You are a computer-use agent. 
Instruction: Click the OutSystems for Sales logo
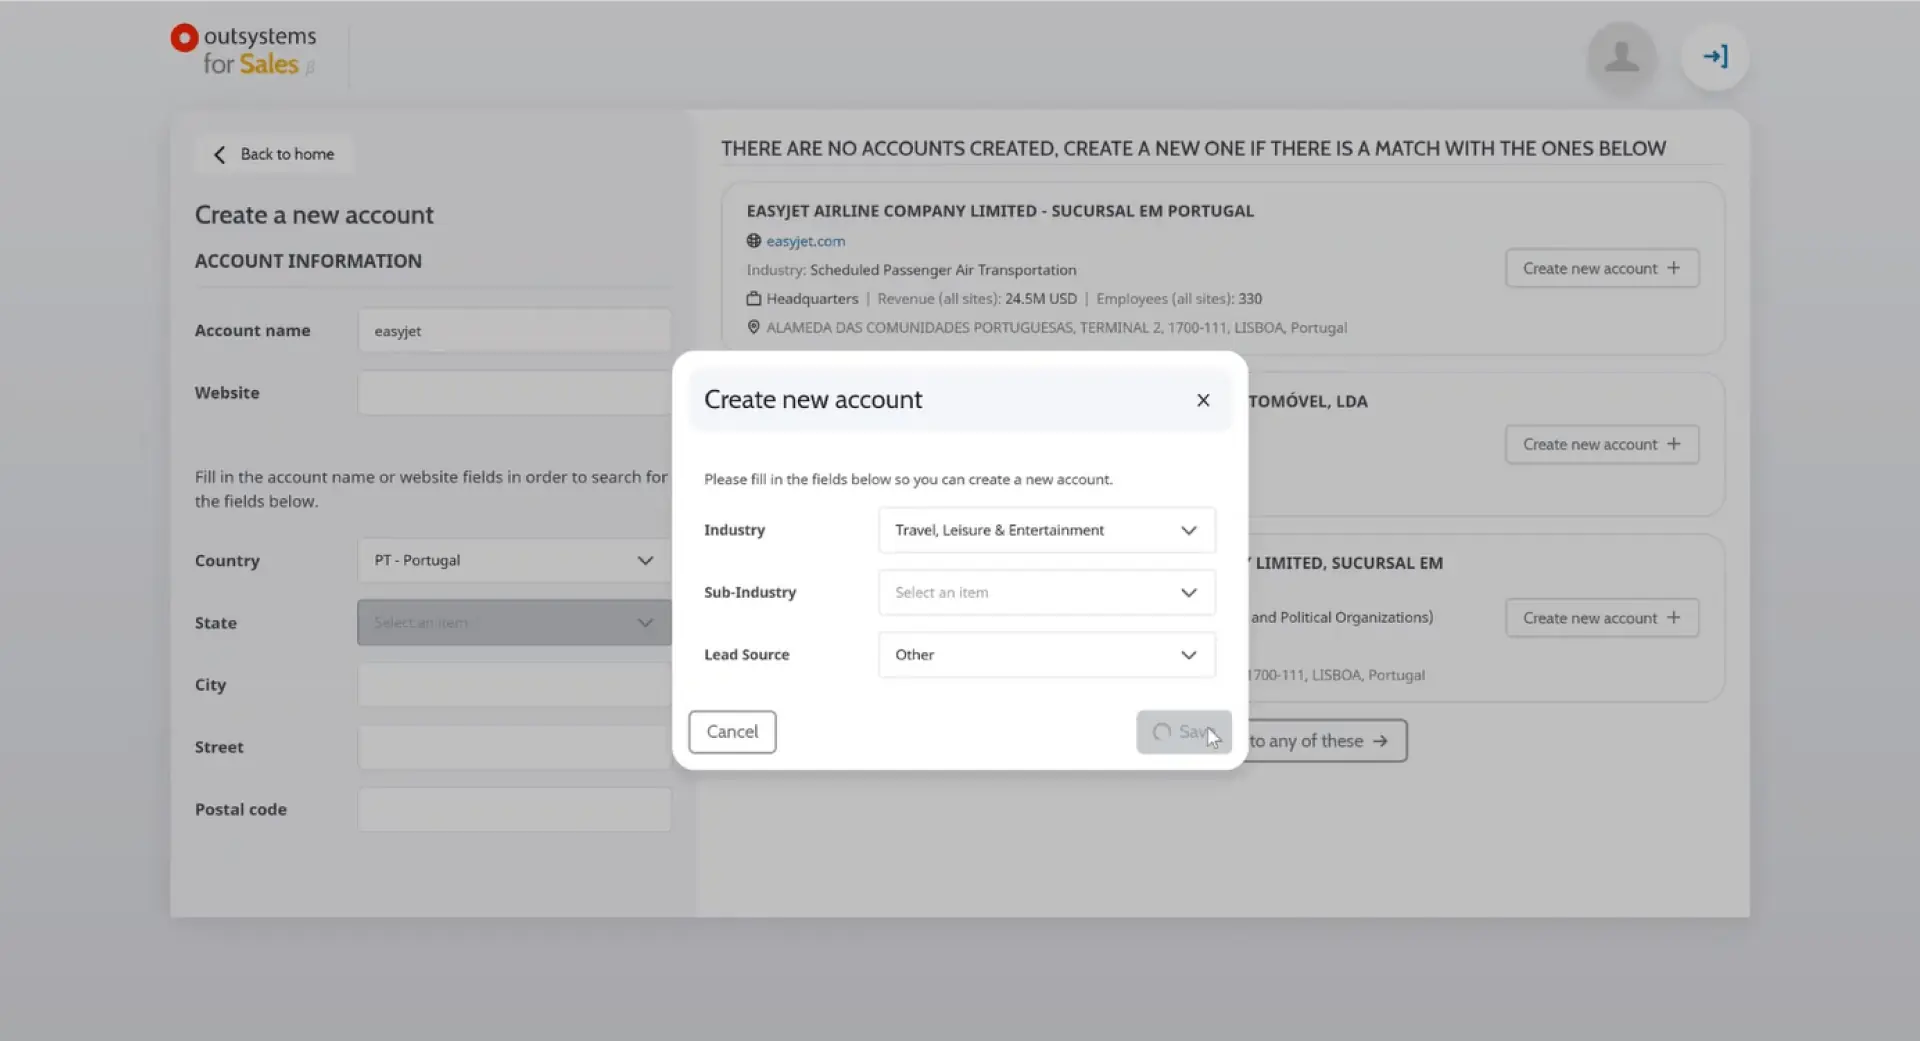243,50
